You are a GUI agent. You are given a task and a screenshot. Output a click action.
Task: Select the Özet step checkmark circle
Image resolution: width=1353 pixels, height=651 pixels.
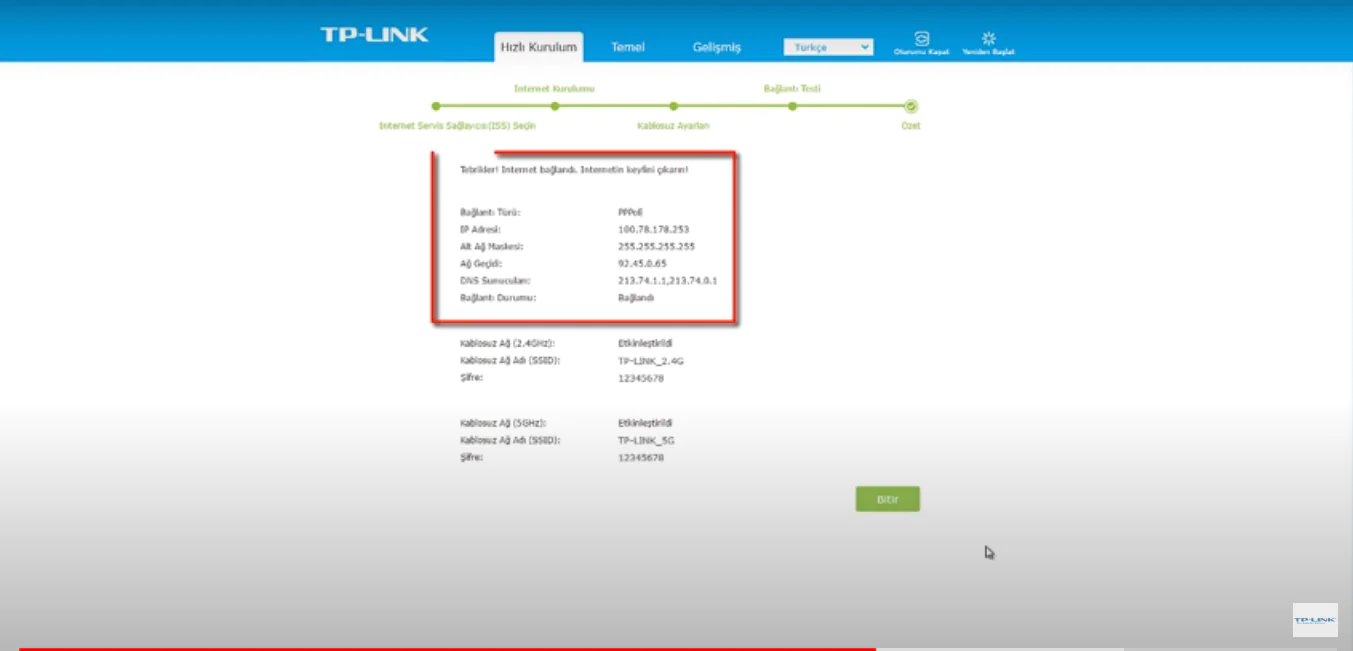pyautogui.click(x=911, y=106)
